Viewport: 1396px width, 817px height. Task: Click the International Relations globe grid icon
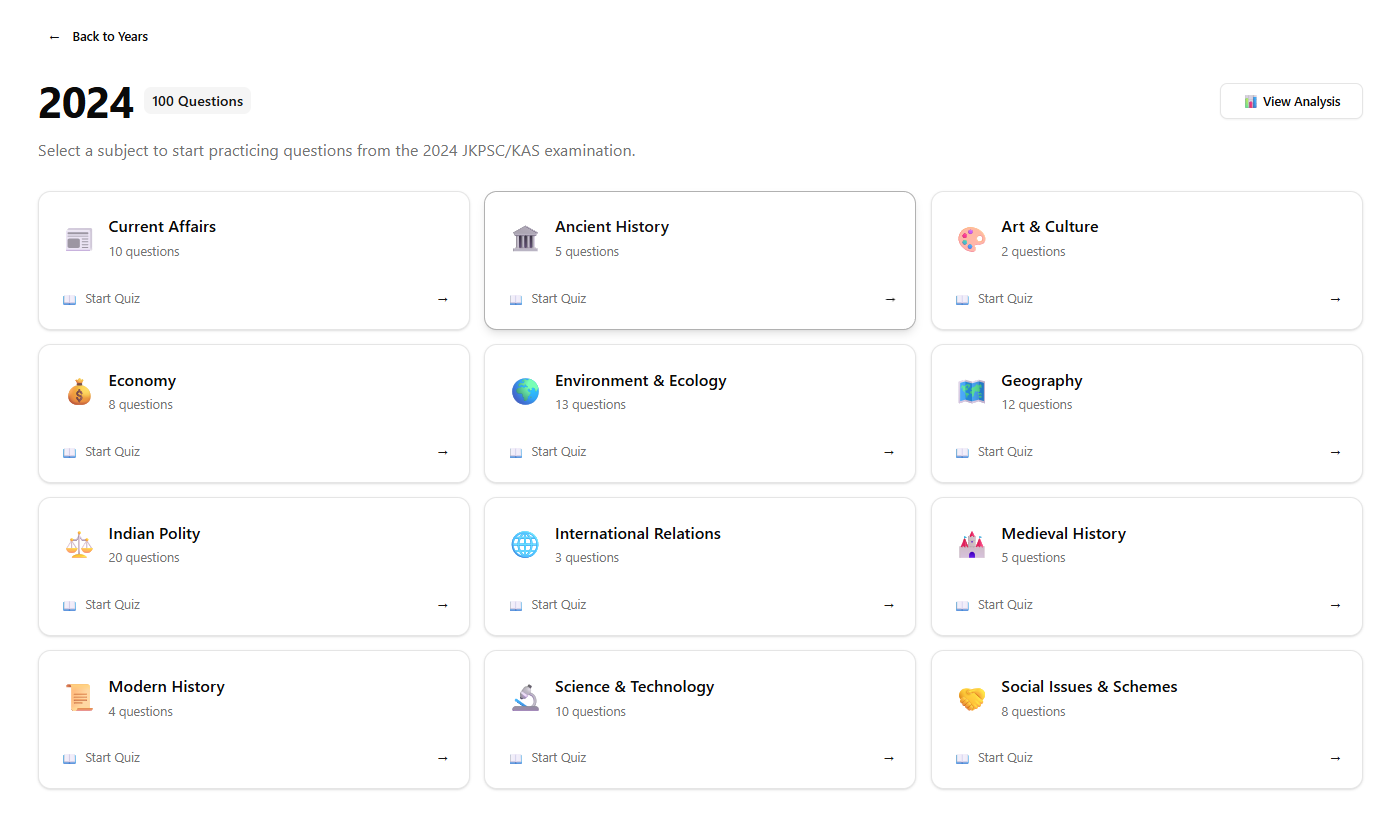525,545
